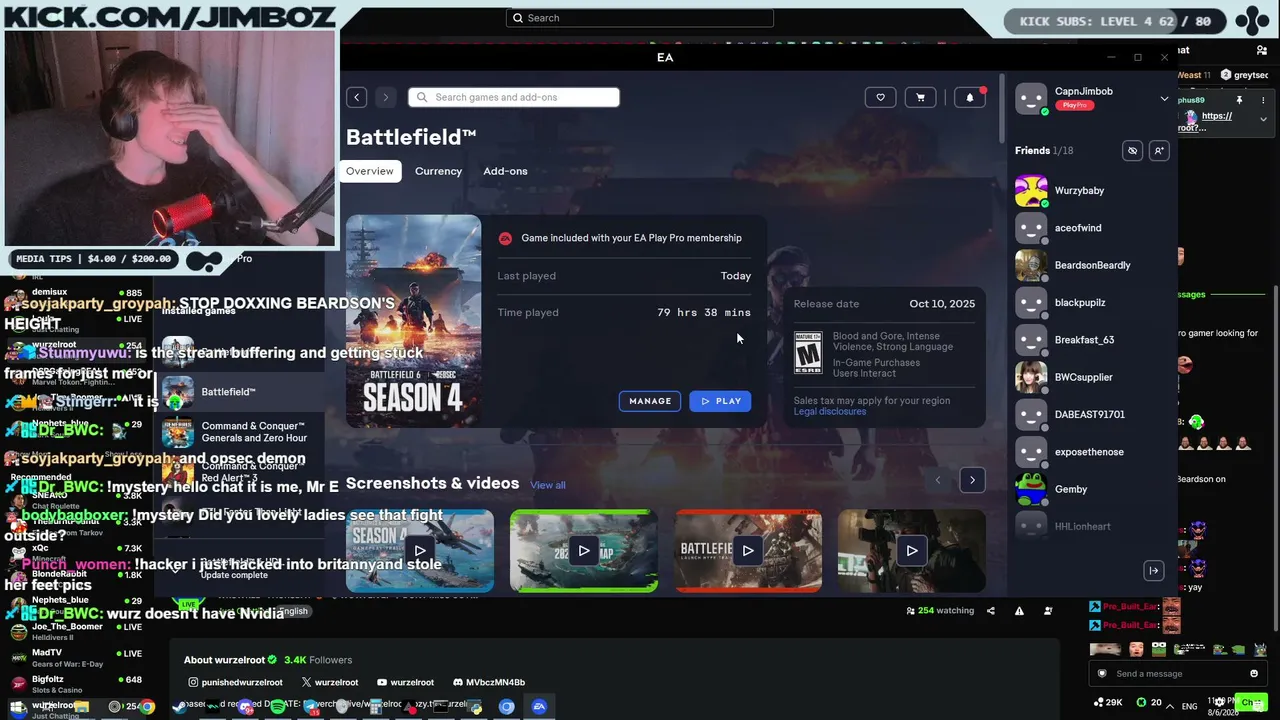This screenshot has height=720, width=1280.
Task: Play the Battlefield red-framed video thumbnail
Action: pos(748,550)
